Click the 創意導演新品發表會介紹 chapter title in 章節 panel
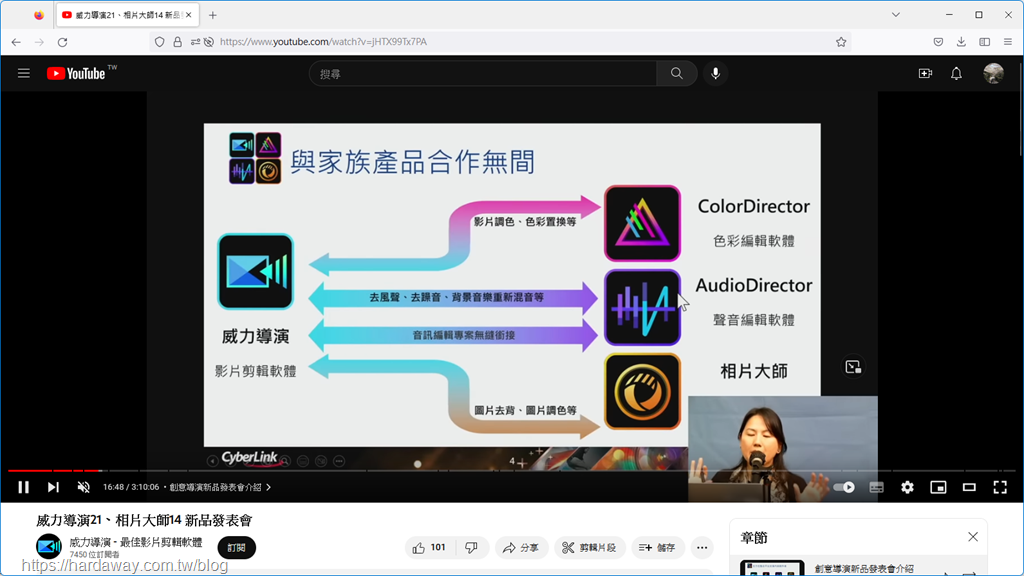Screen dimensions: 1024x576 [864, 568]
